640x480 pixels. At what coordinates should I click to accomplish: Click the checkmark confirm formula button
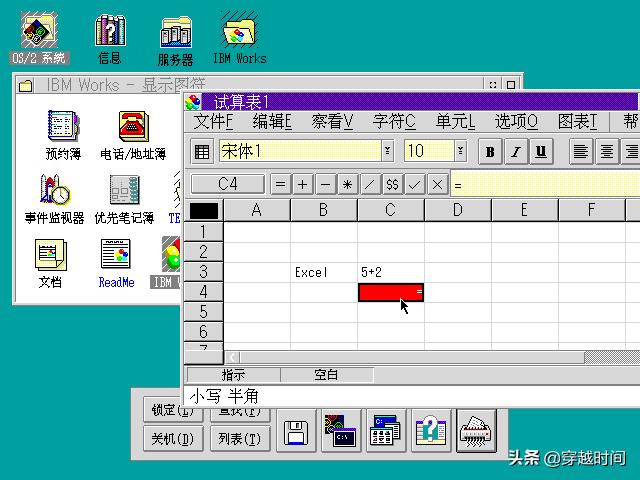414,184
